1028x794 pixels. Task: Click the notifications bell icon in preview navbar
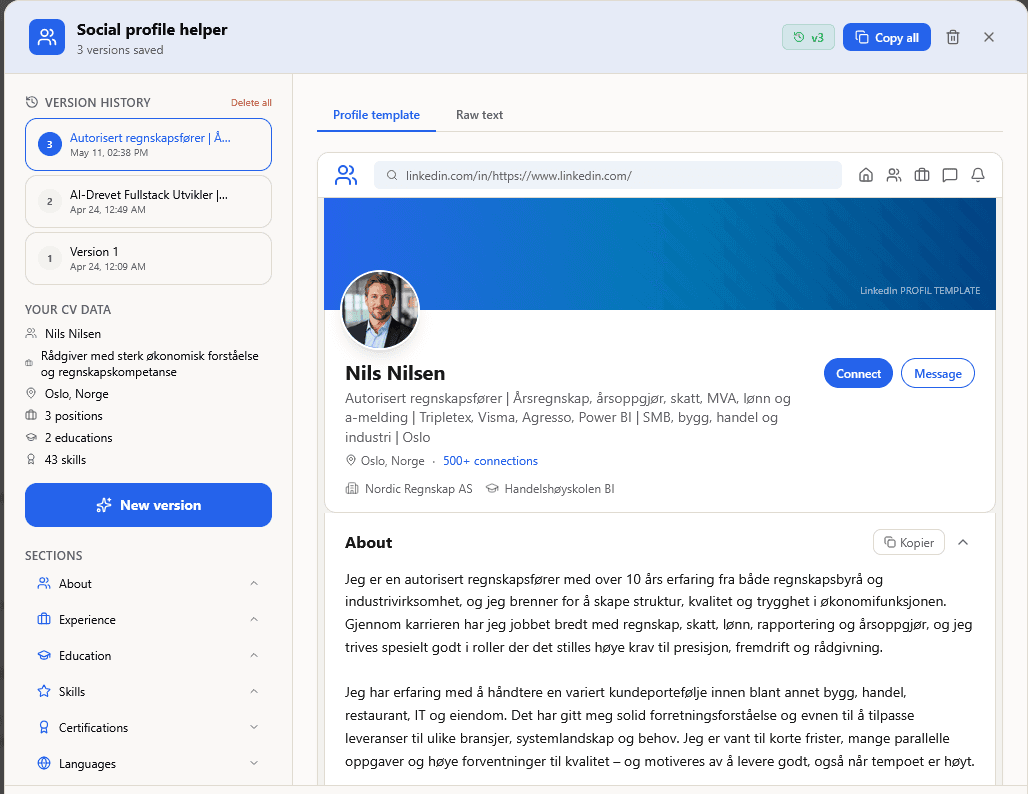point(978,175)
